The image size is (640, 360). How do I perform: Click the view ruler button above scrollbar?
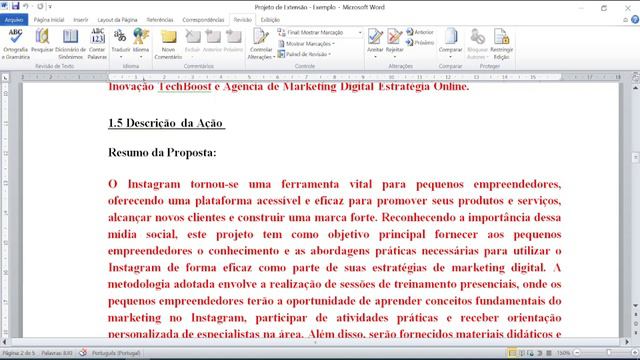636,77
